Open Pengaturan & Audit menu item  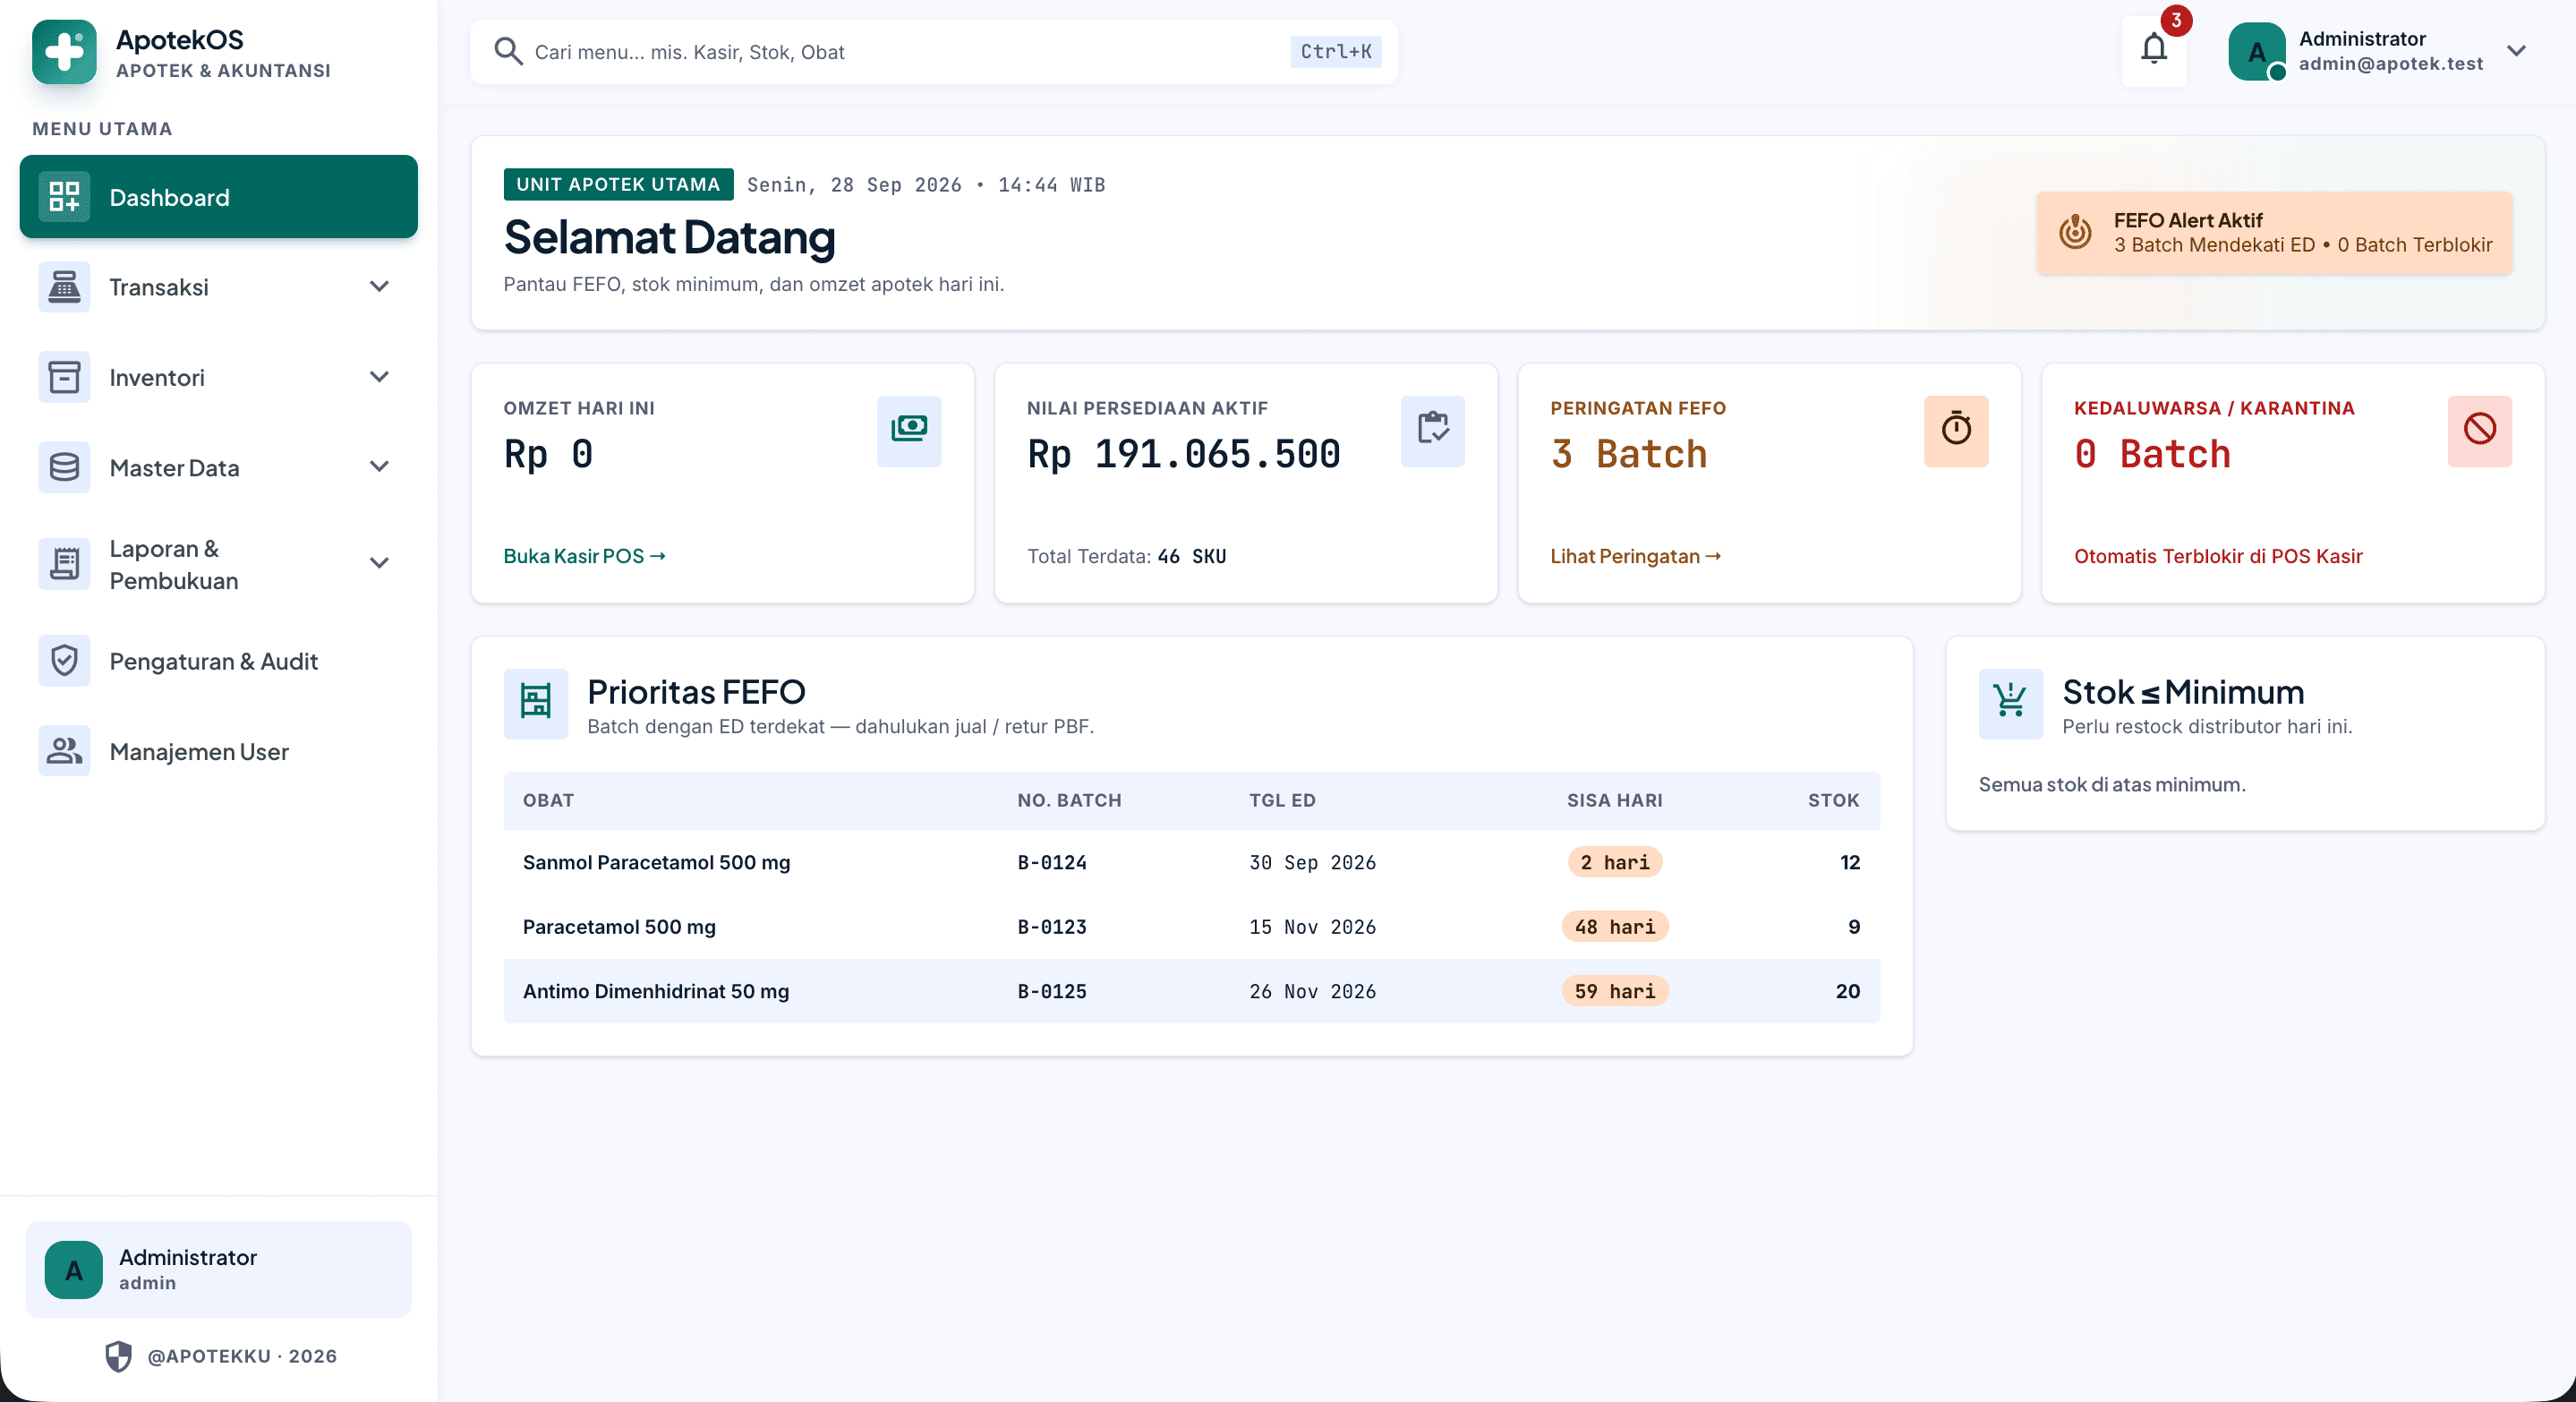219,661
